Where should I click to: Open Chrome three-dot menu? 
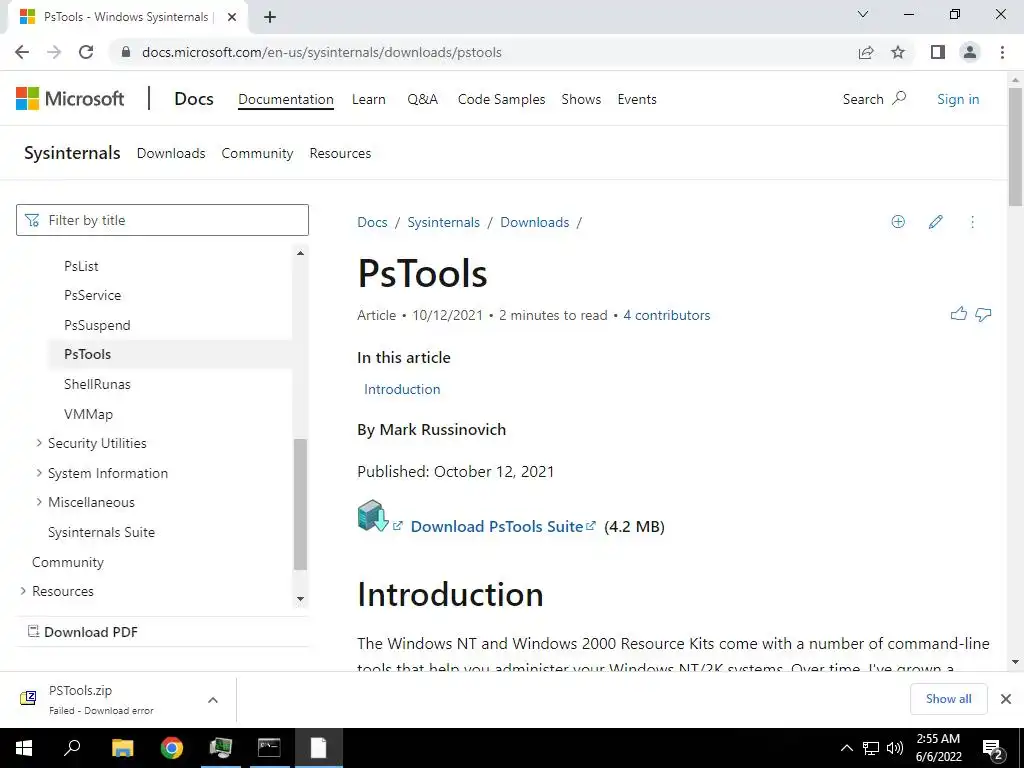[x=1002, y=52]
